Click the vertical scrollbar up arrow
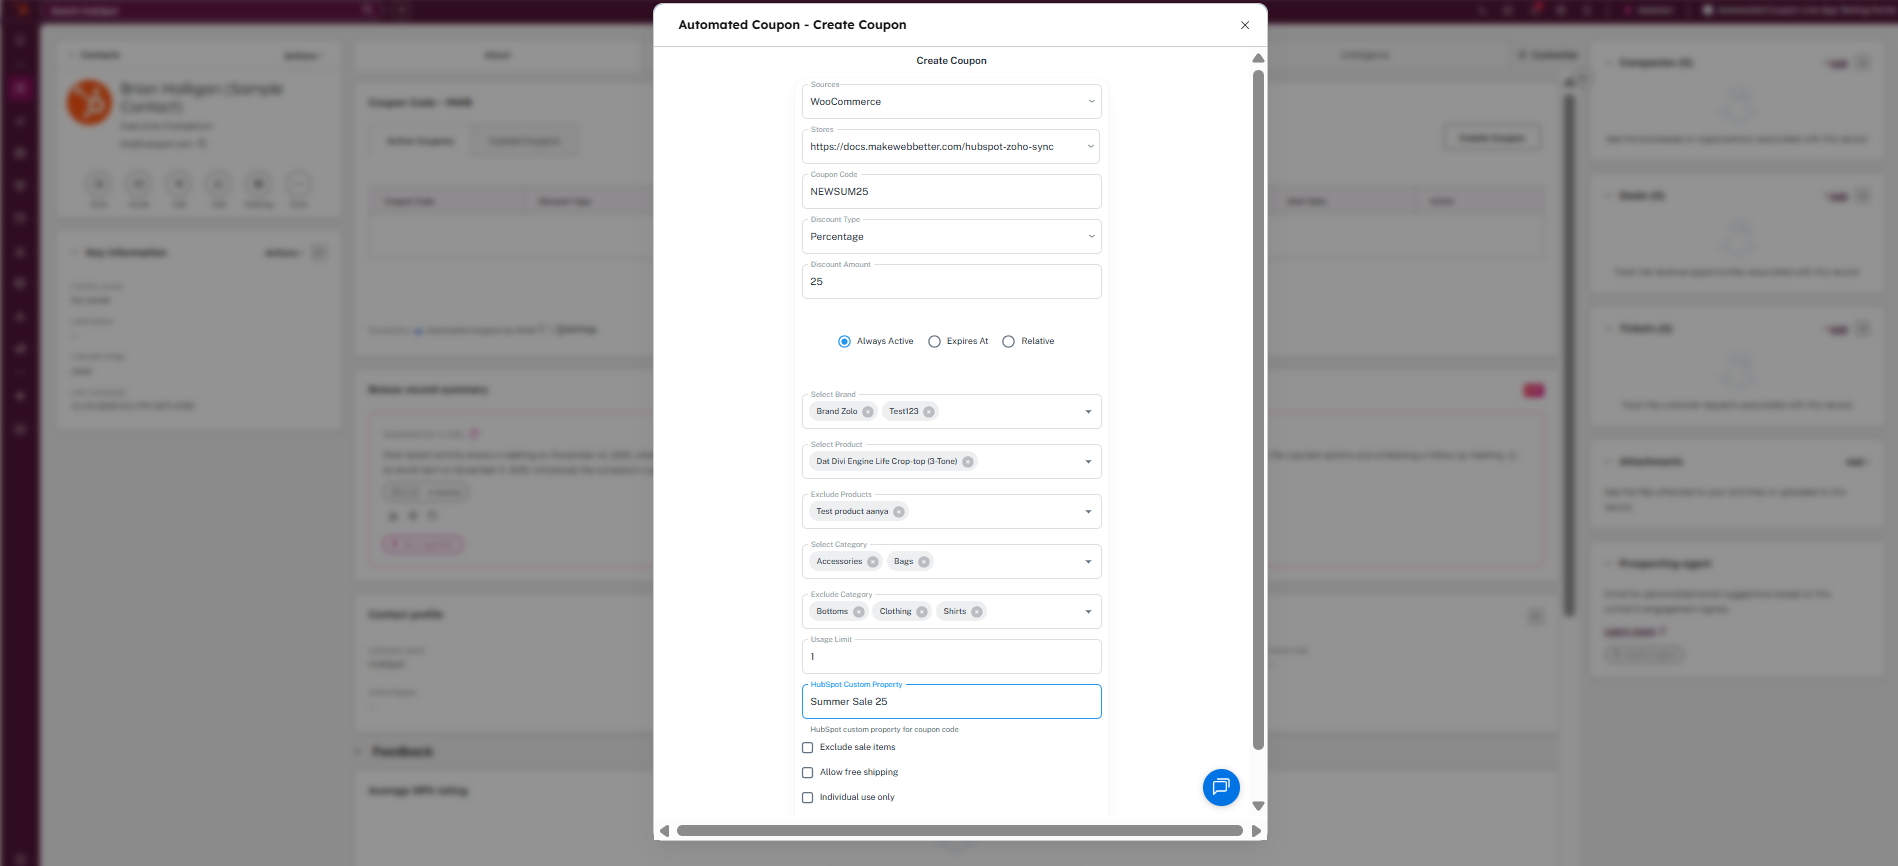The width and height of the screenshot is (1898, 866). click(x=1258, y=58)
